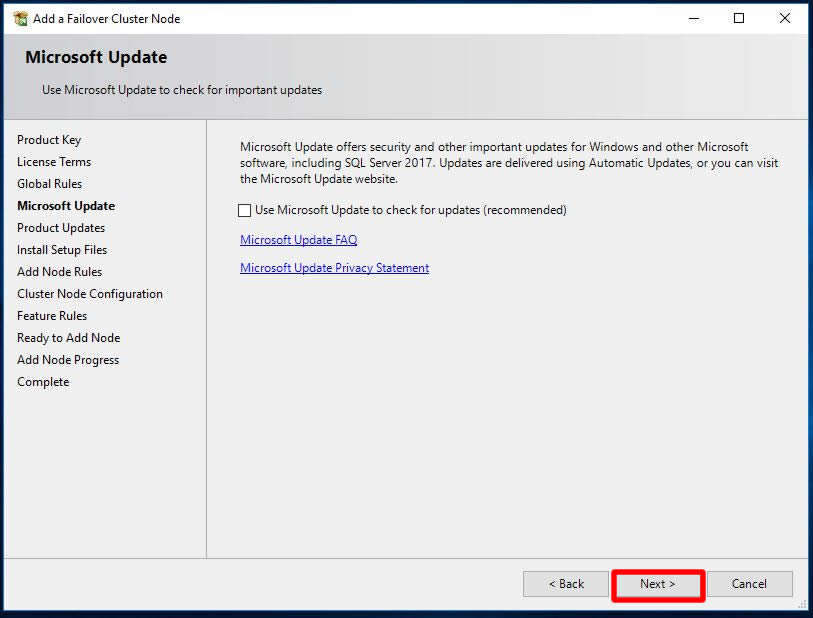Enable Use Microsoft Update checkbox

click(x=245, y=211)
